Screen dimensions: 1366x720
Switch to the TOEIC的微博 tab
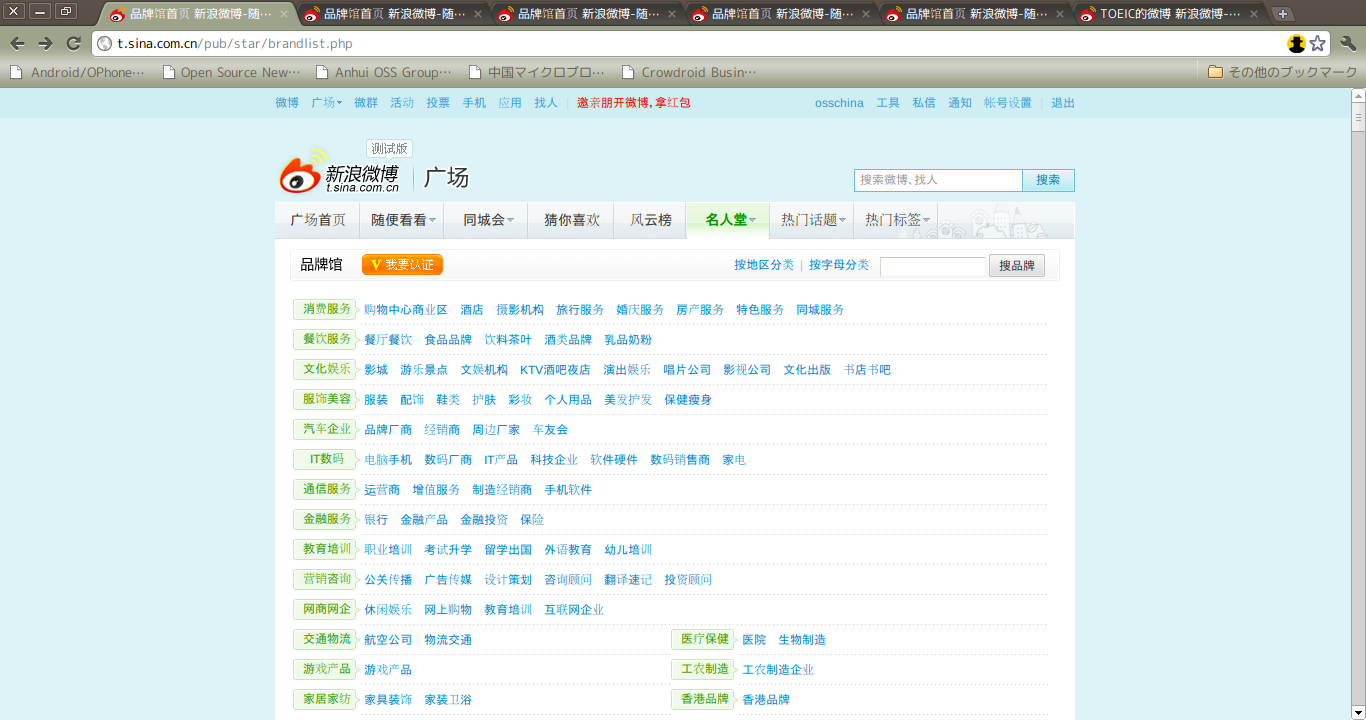[x=1169, y=15]
